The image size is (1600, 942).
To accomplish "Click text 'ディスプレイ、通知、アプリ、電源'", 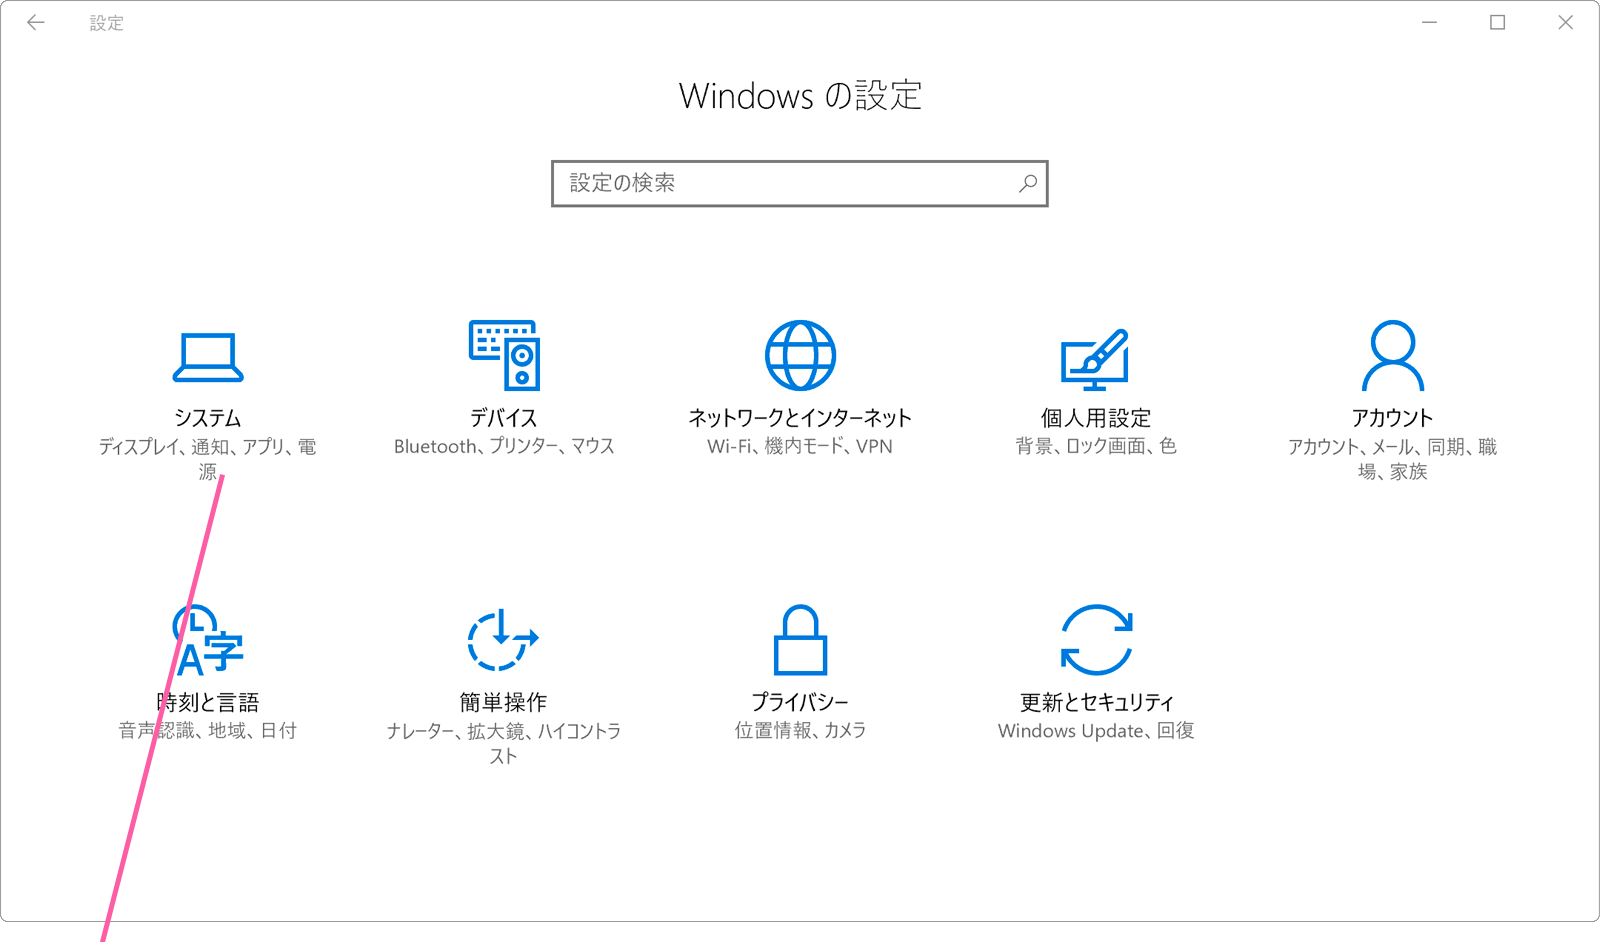I will pos(208,459).
